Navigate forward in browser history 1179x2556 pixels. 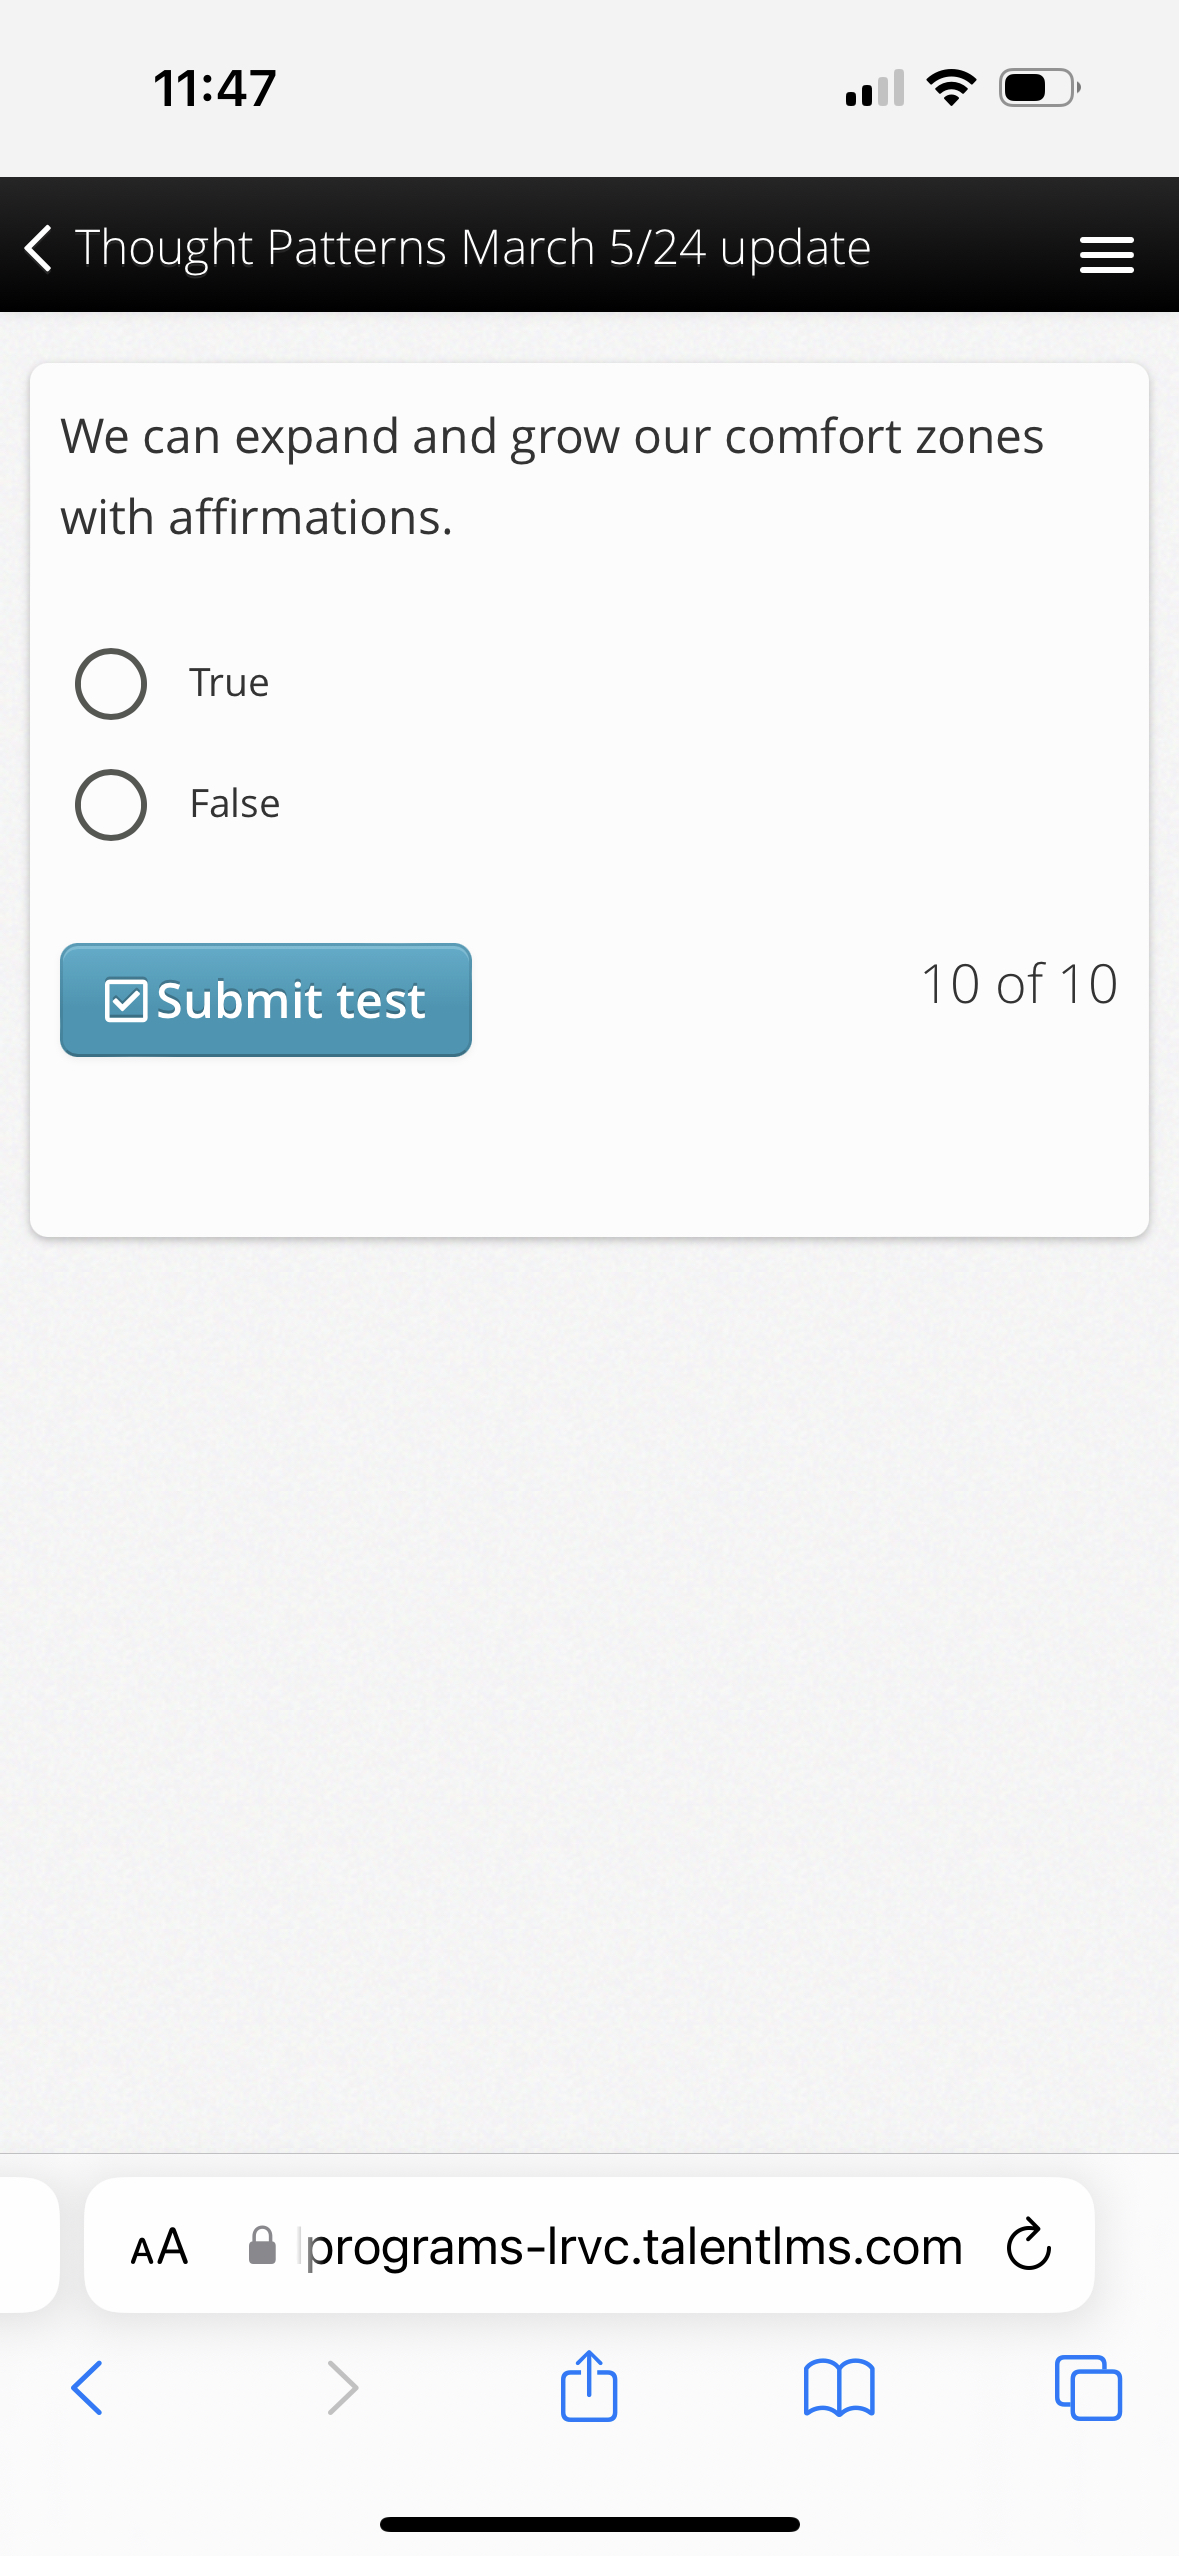click(x=341, y=2388)
